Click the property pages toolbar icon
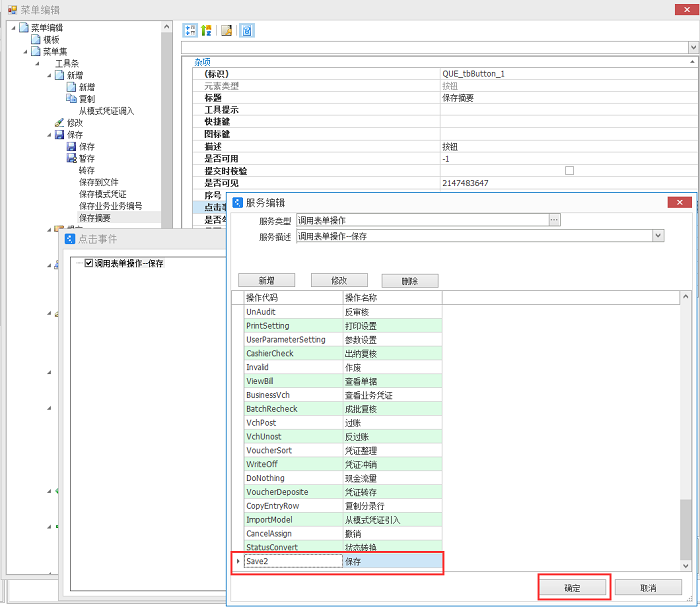700x611 pixels. coord(227,30)
